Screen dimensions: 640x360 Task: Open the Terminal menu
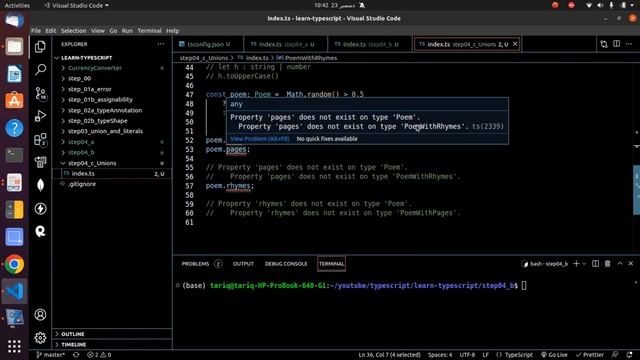(149, 31)
